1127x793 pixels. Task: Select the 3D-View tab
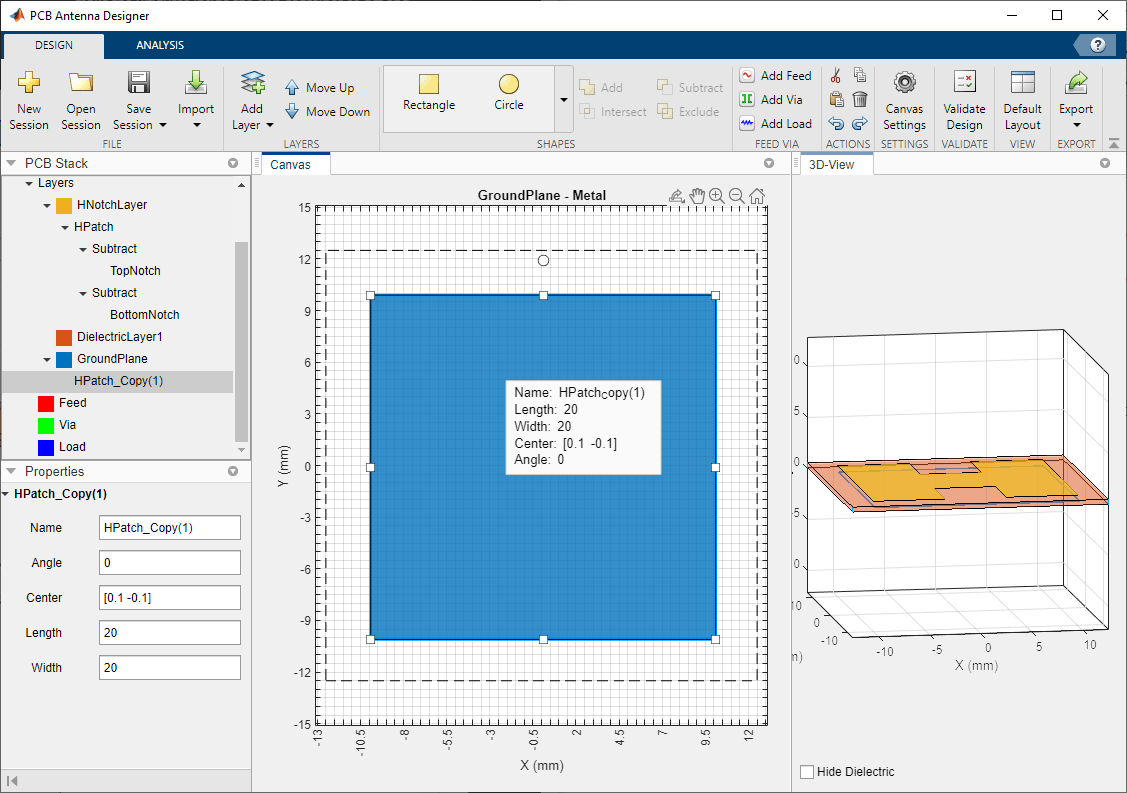point(832,164)
